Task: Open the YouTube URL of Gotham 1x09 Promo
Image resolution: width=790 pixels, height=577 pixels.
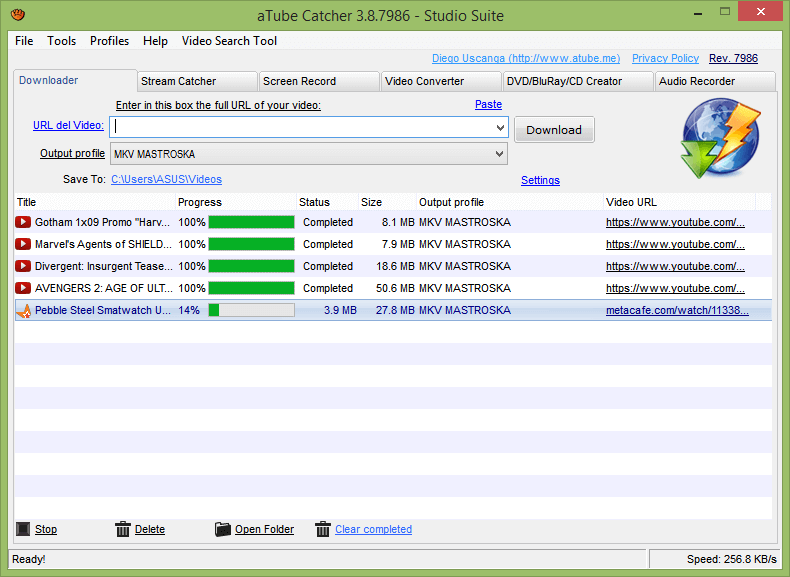Action: coord(675,222)
